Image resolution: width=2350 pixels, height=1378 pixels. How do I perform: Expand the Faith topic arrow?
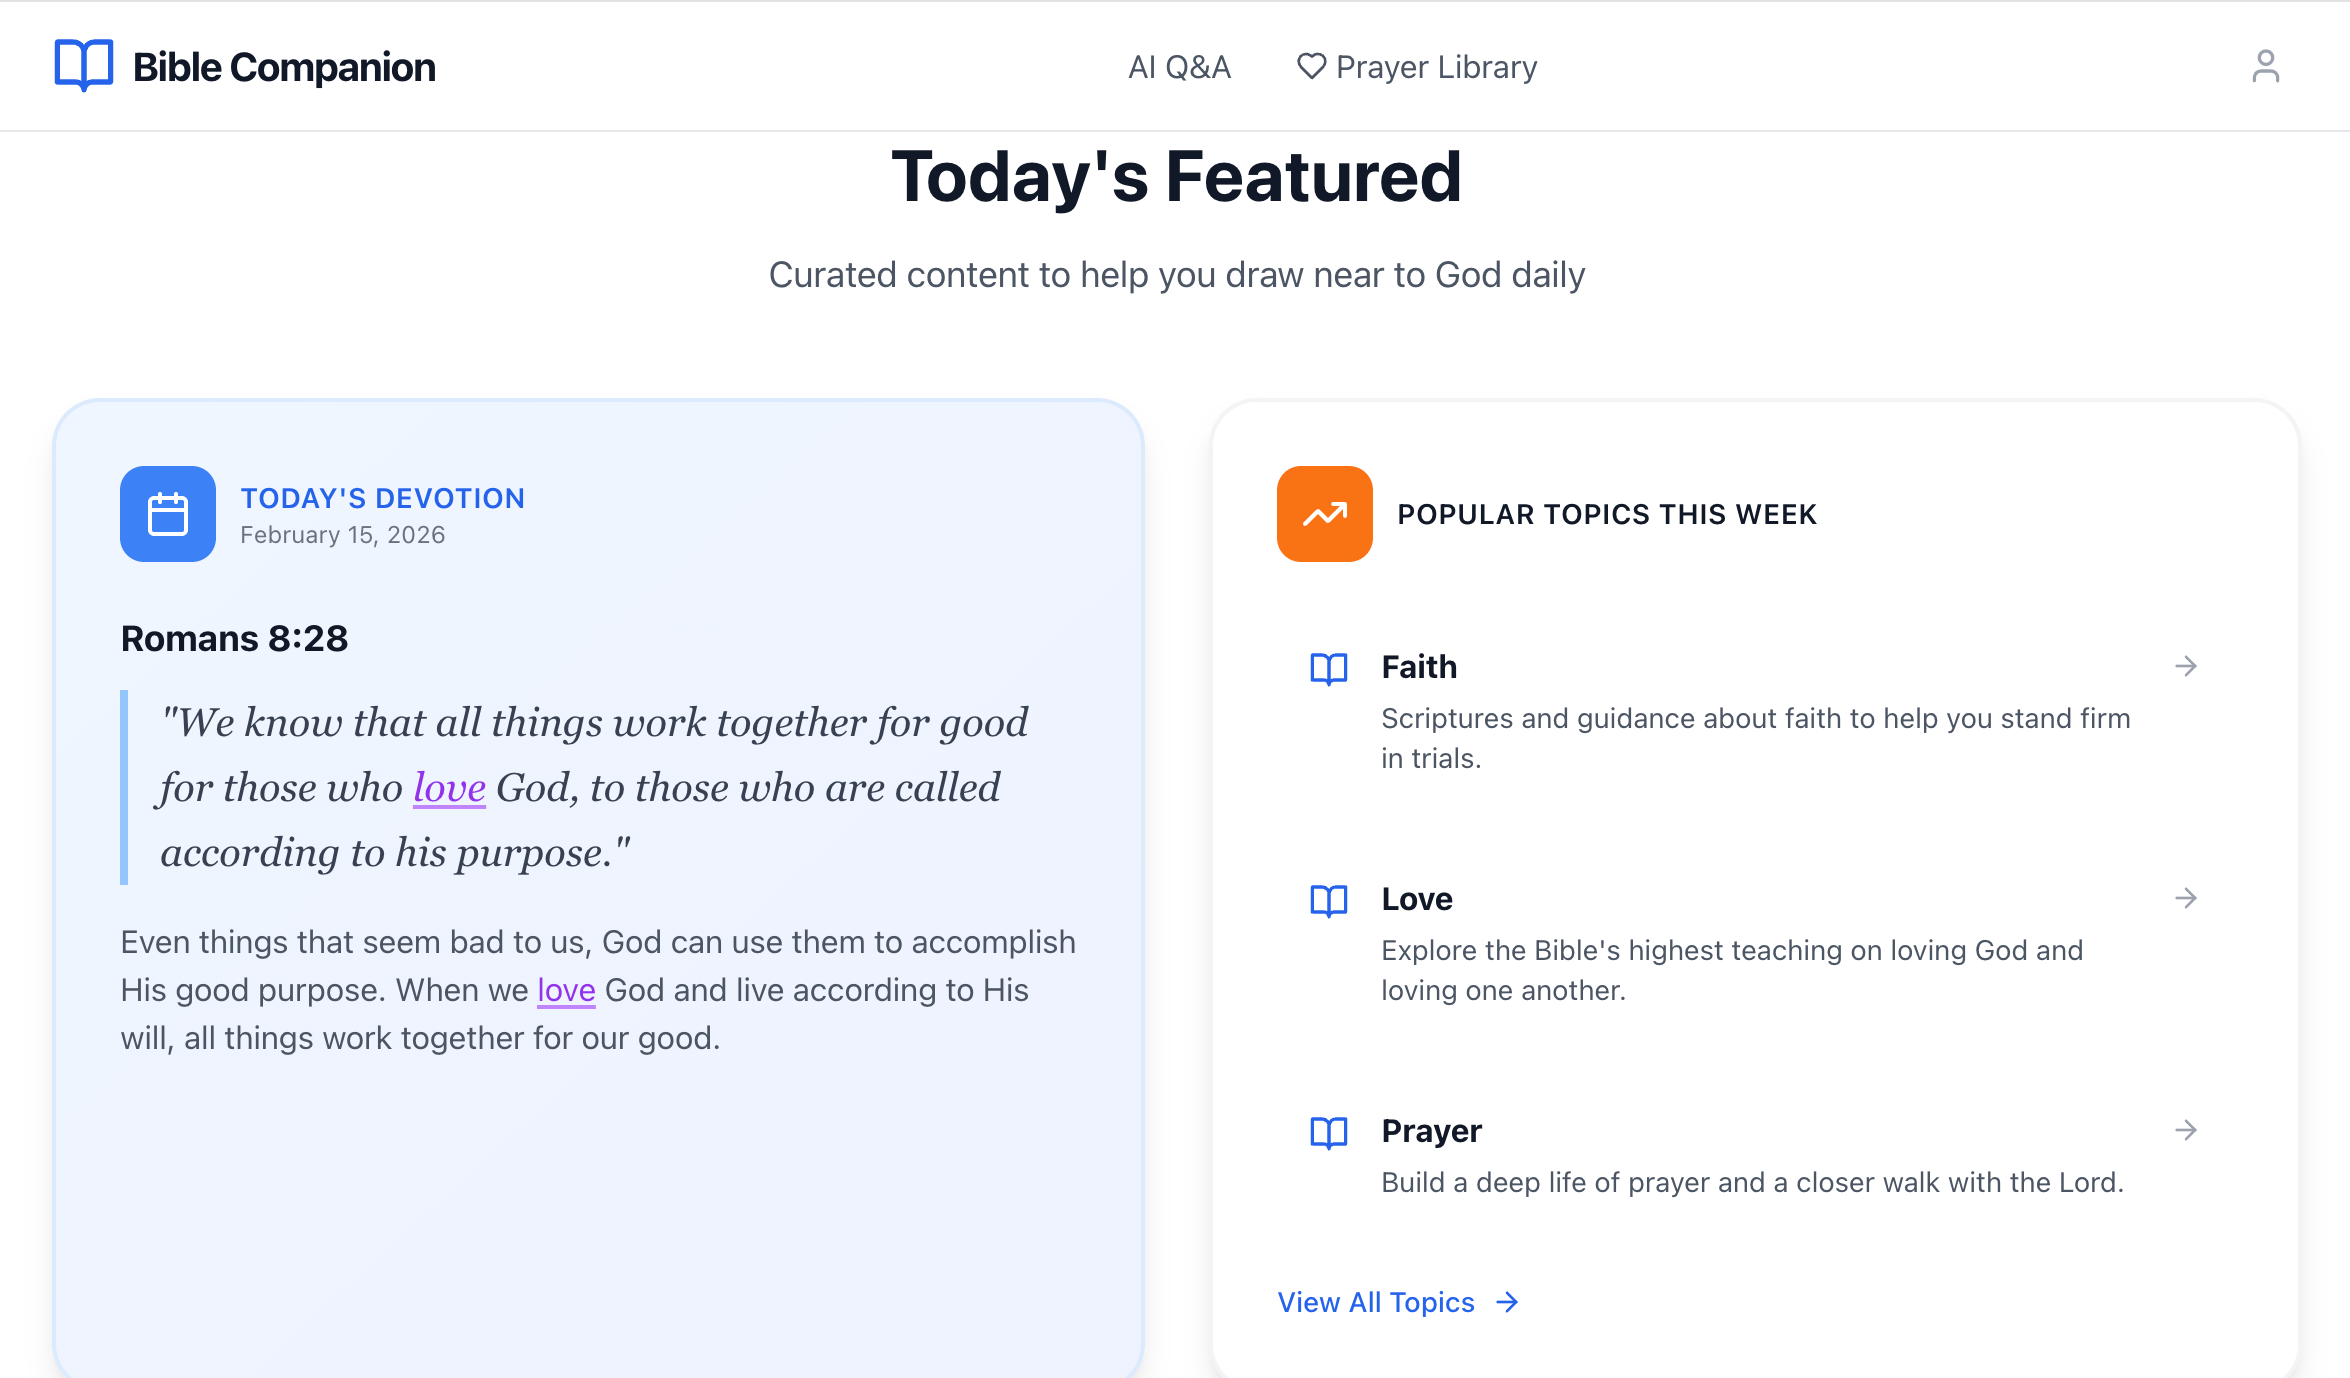pos(2186,666)
